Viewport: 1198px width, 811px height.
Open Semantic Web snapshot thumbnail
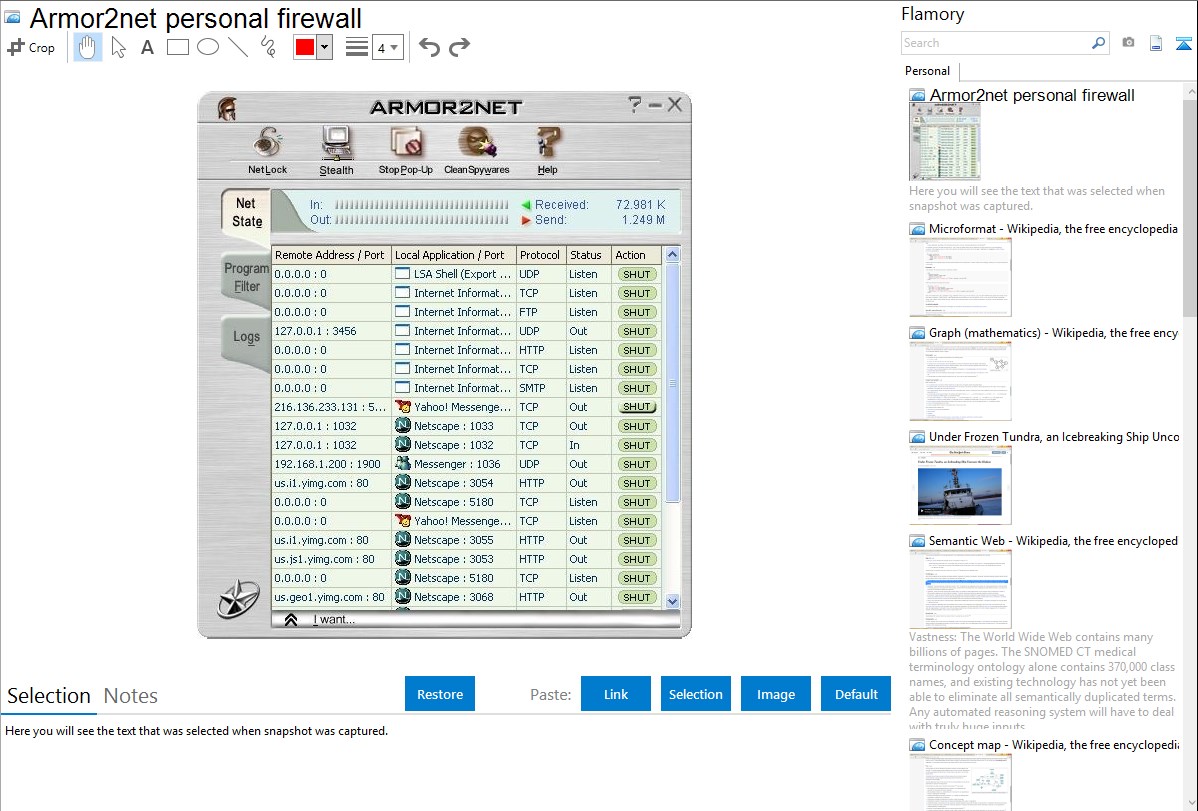[x=960, y=589]
